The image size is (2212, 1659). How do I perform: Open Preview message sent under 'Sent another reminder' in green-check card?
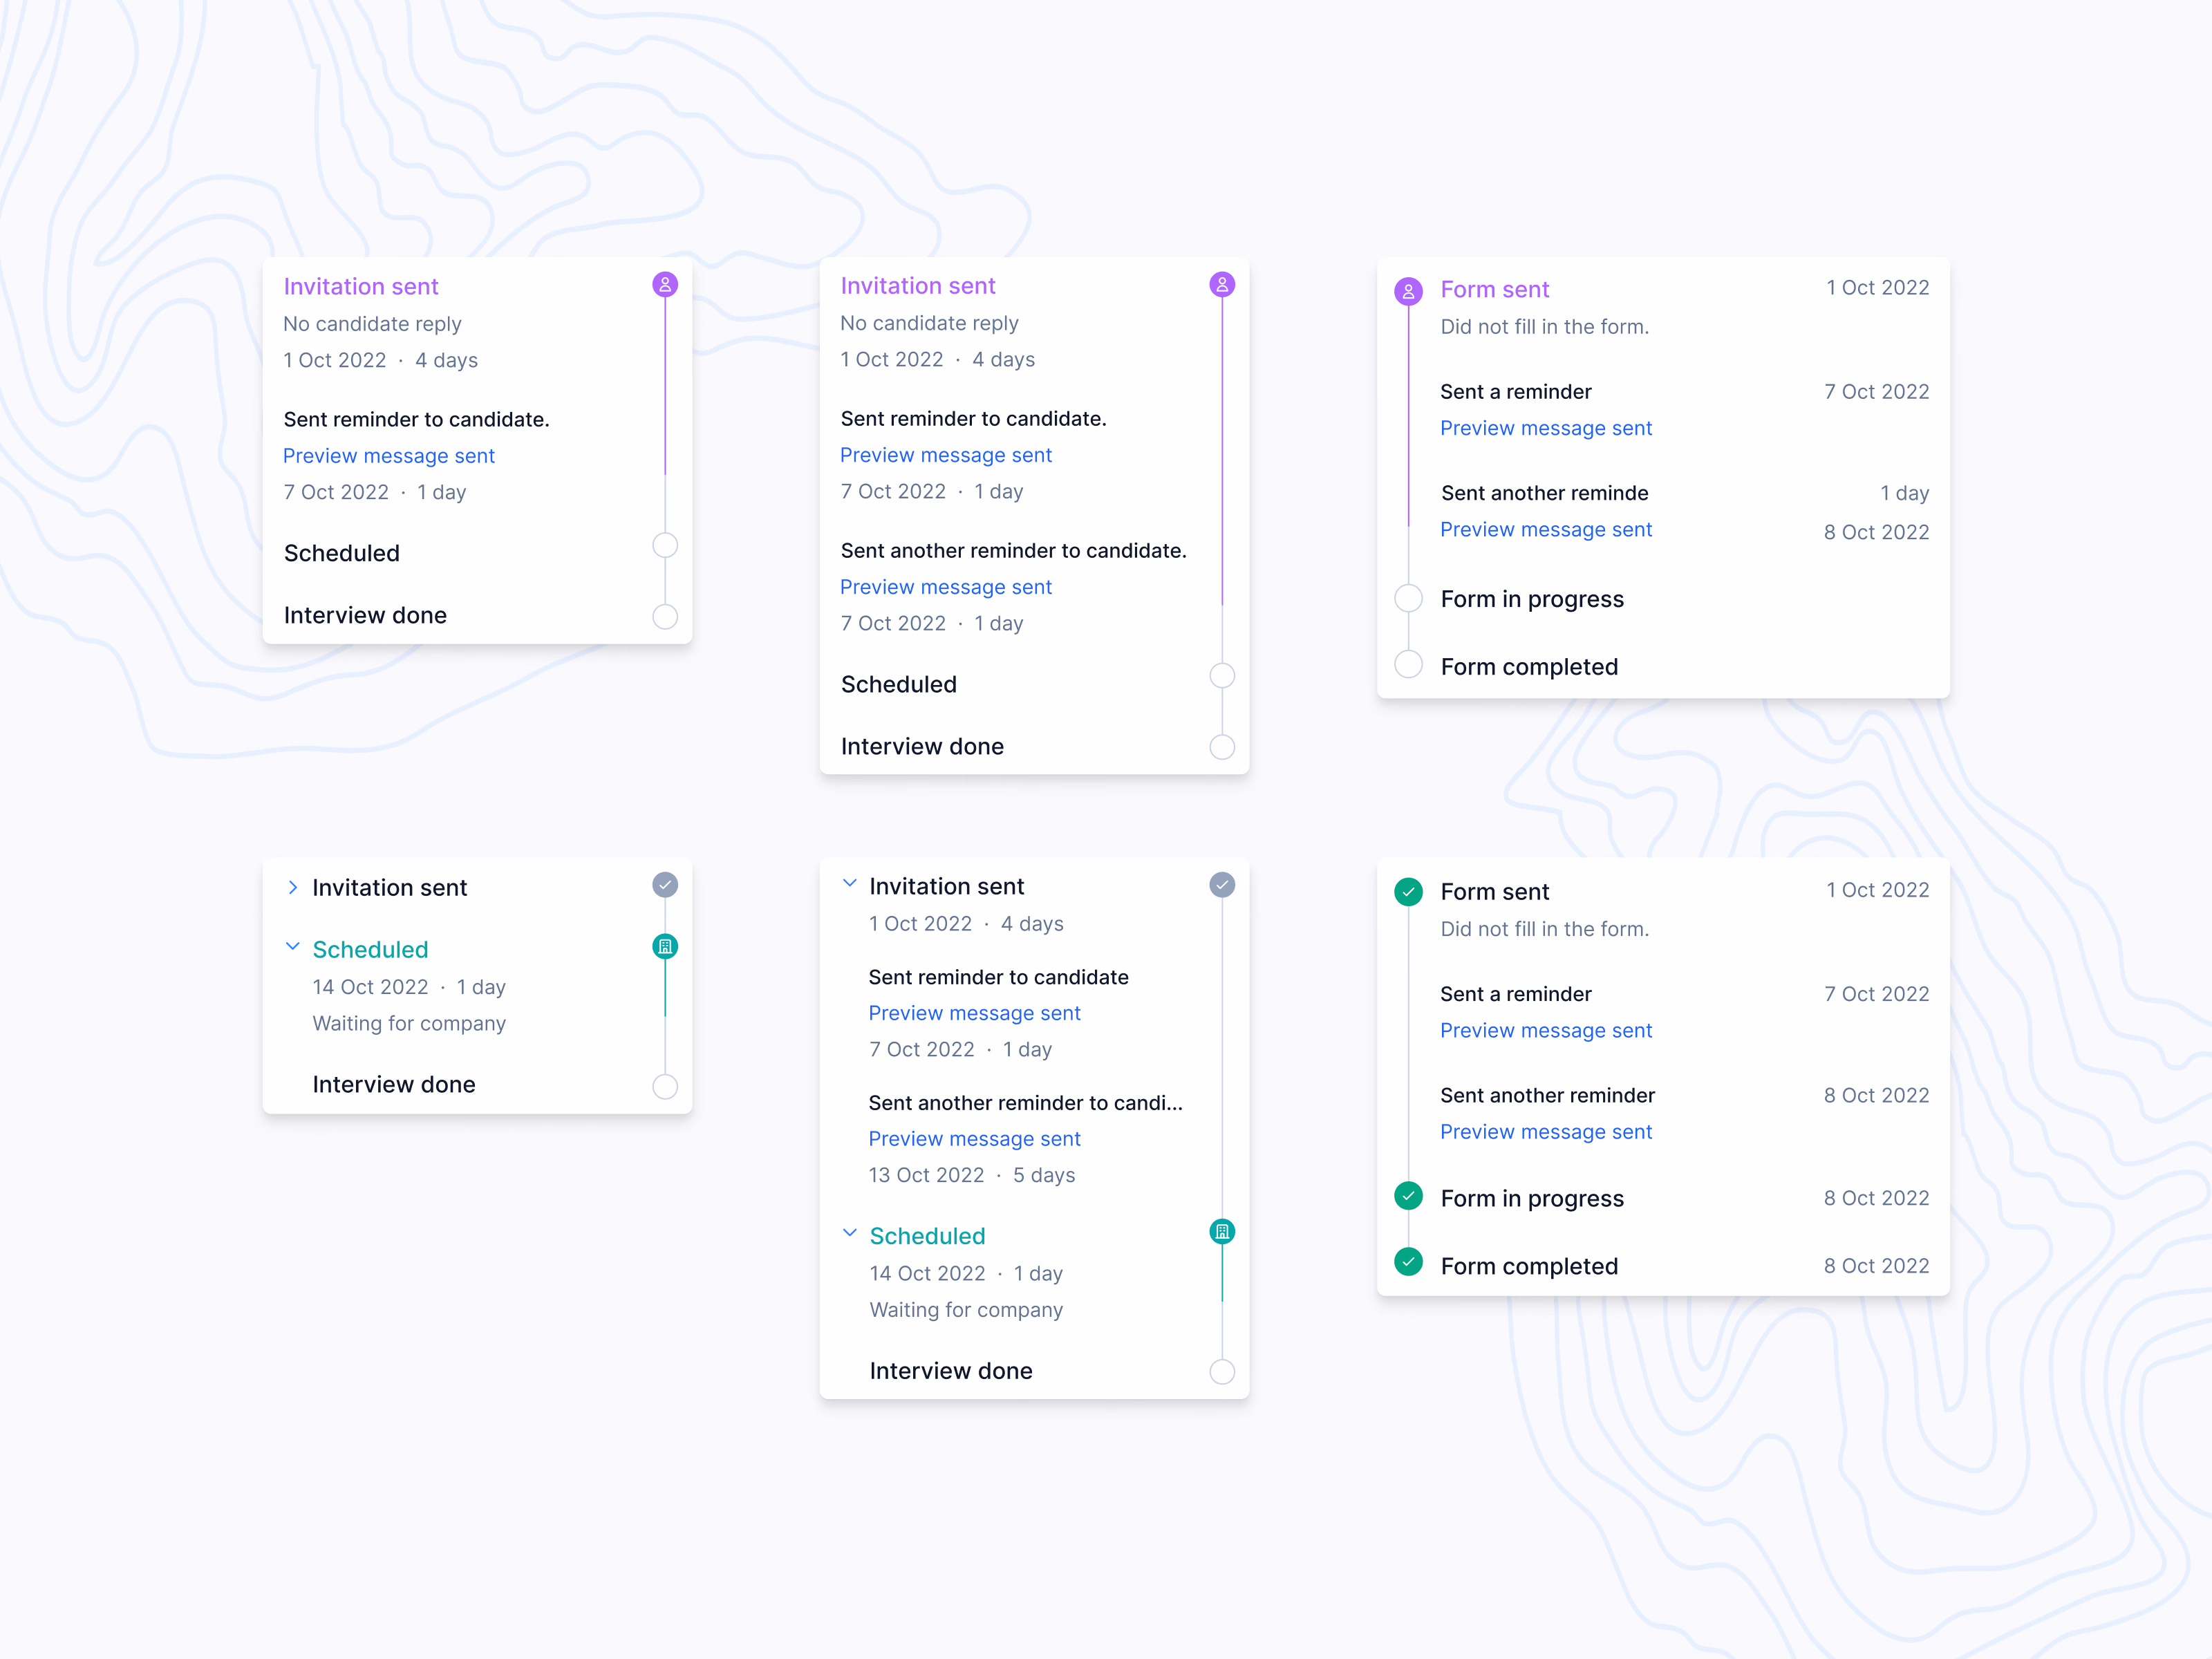(1546, 1132)
